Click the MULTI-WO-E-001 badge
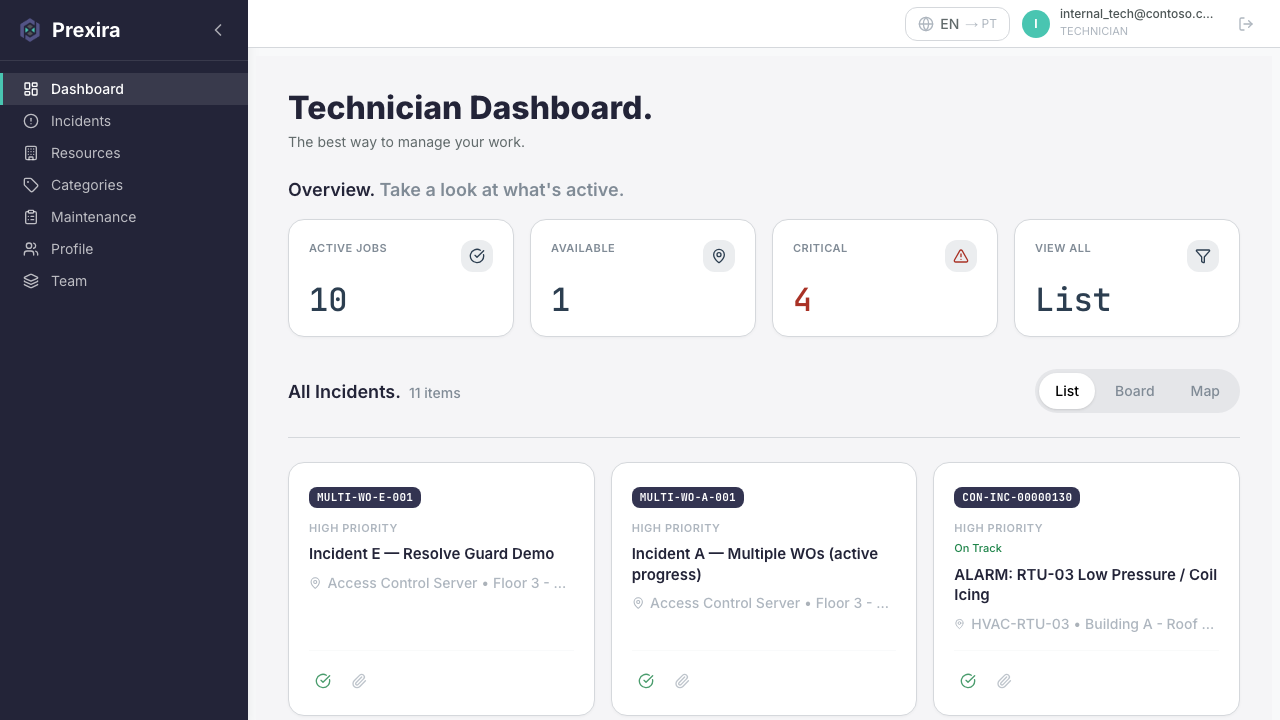 pyautogui.click(x=365, y=497)
